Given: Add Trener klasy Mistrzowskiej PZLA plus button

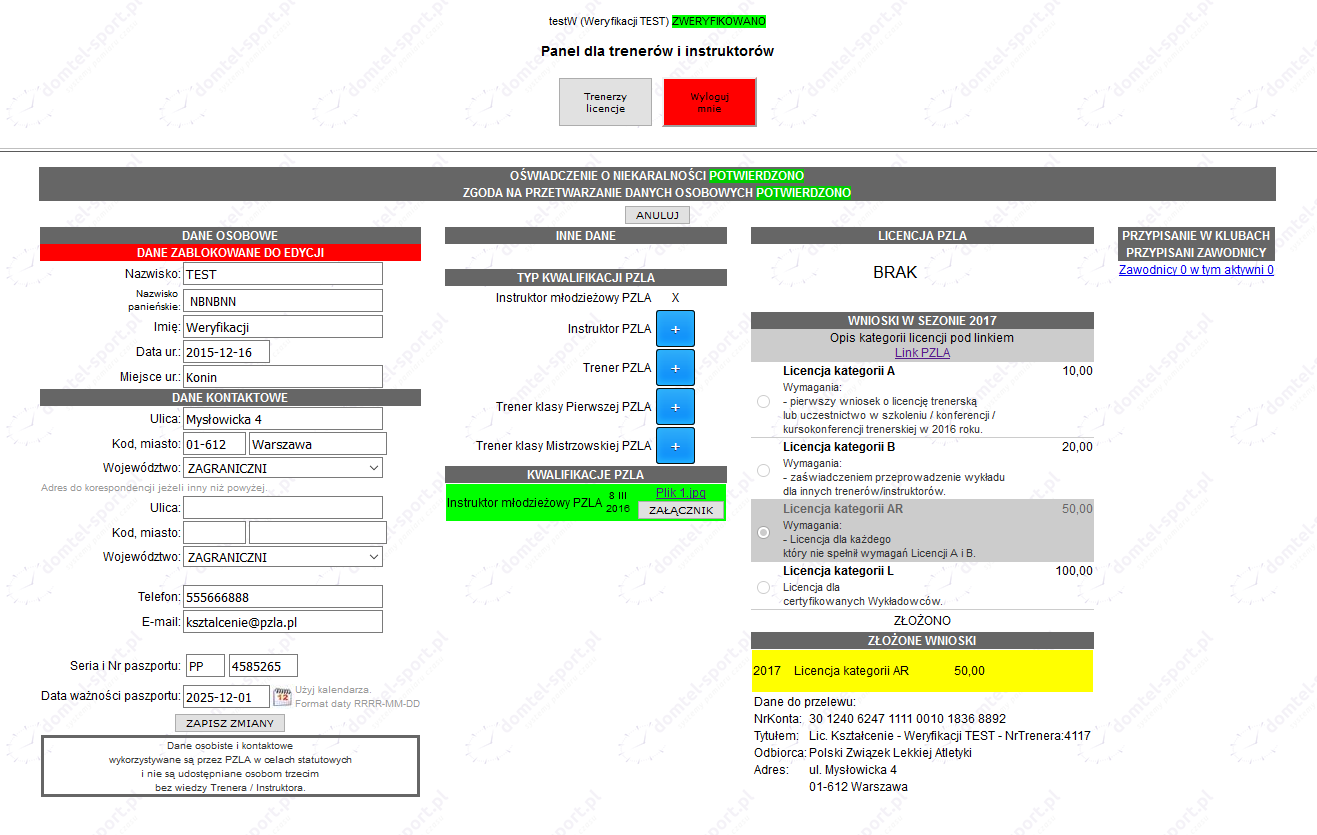Looking at the screenshot, I should (675, 446).
